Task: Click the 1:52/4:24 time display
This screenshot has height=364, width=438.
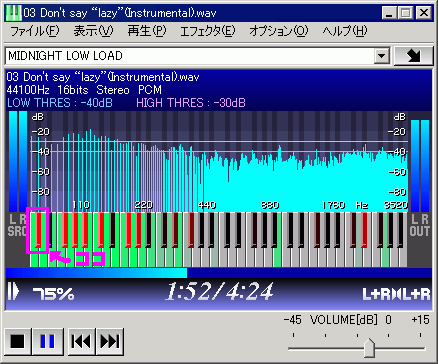Action: pos(219,291)
